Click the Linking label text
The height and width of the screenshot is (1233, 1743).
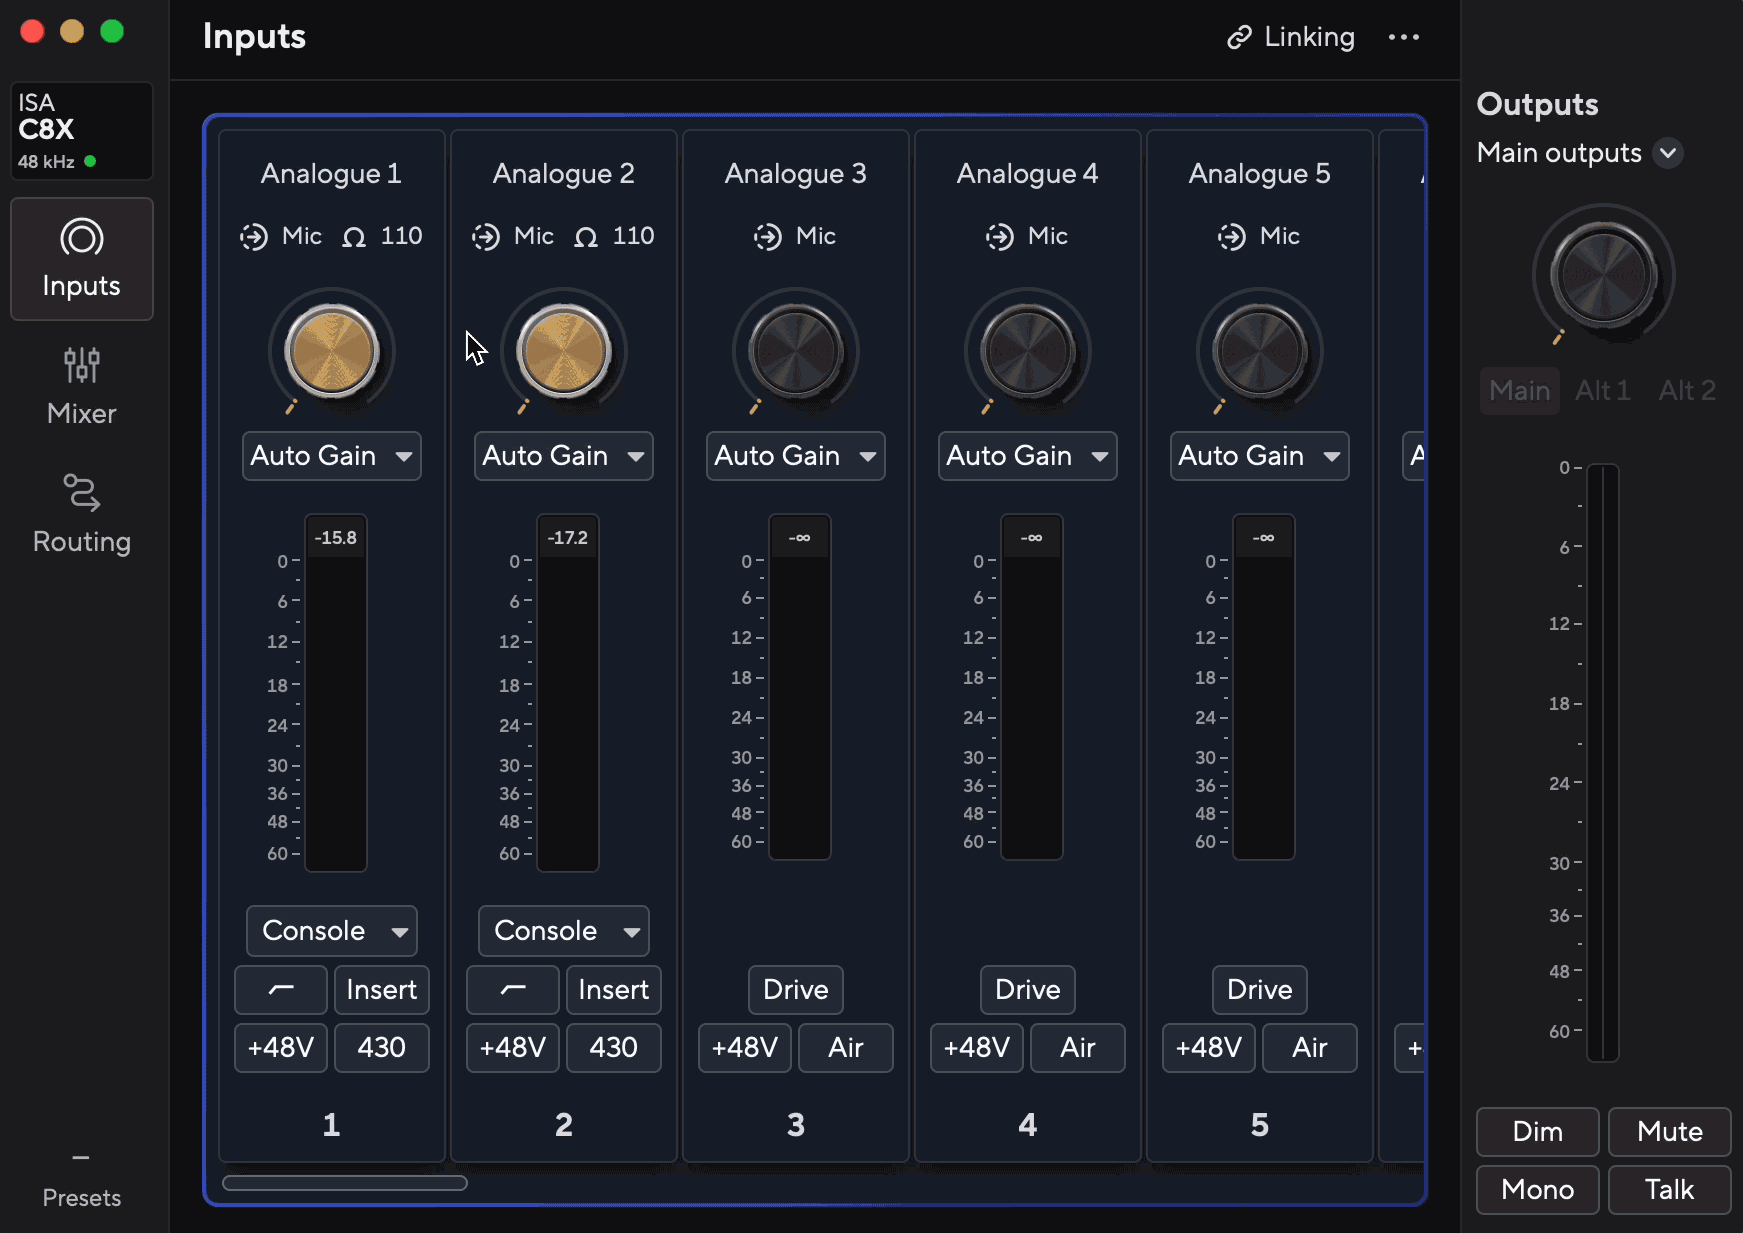[x=1310, y=37]
